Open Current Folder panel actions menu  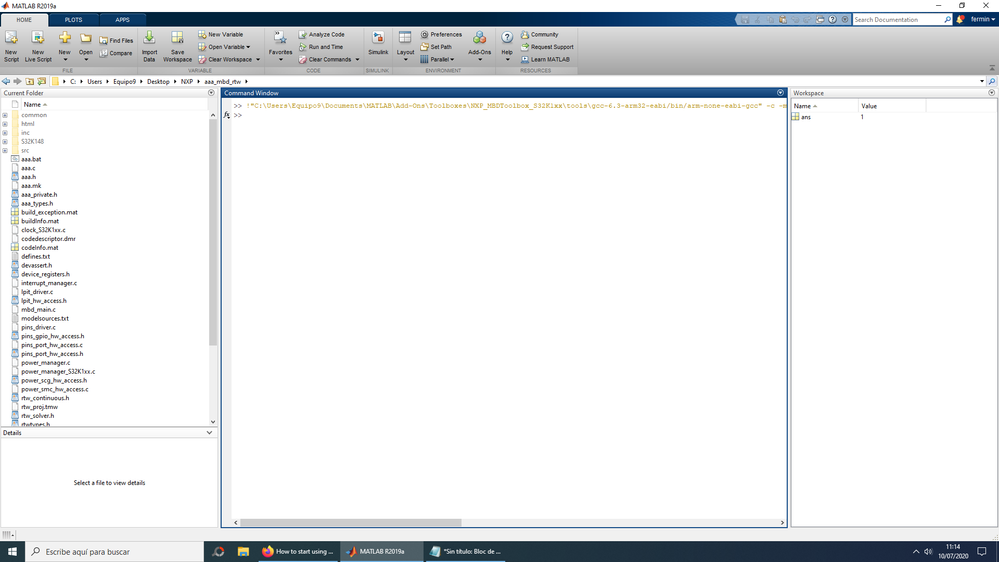click(211, 93)
